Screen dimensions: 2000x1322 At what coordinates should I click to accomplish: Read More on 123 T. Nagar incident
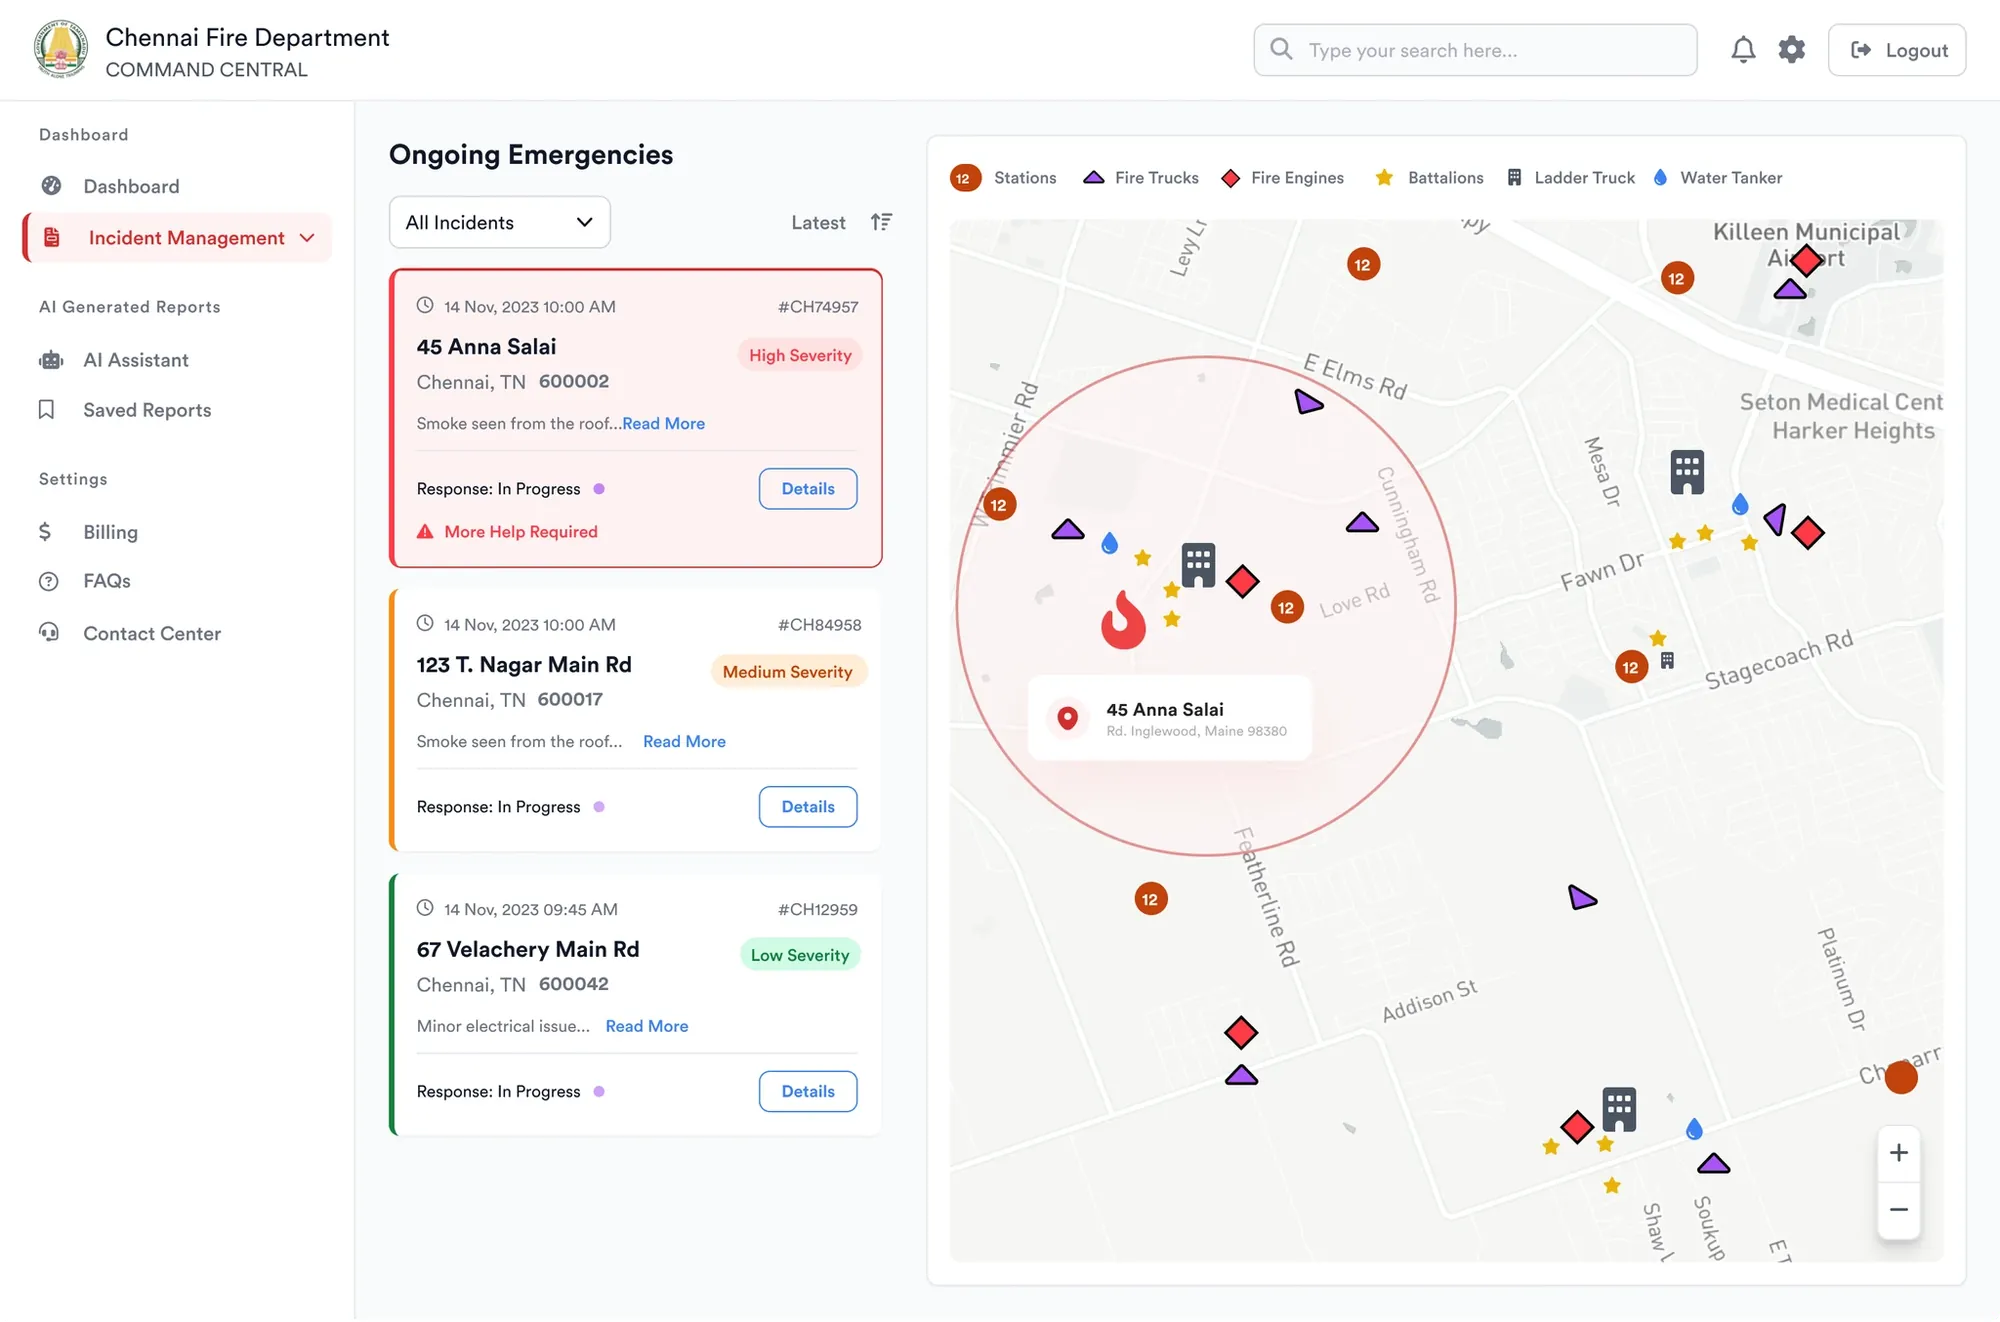[x=684, y=741]
